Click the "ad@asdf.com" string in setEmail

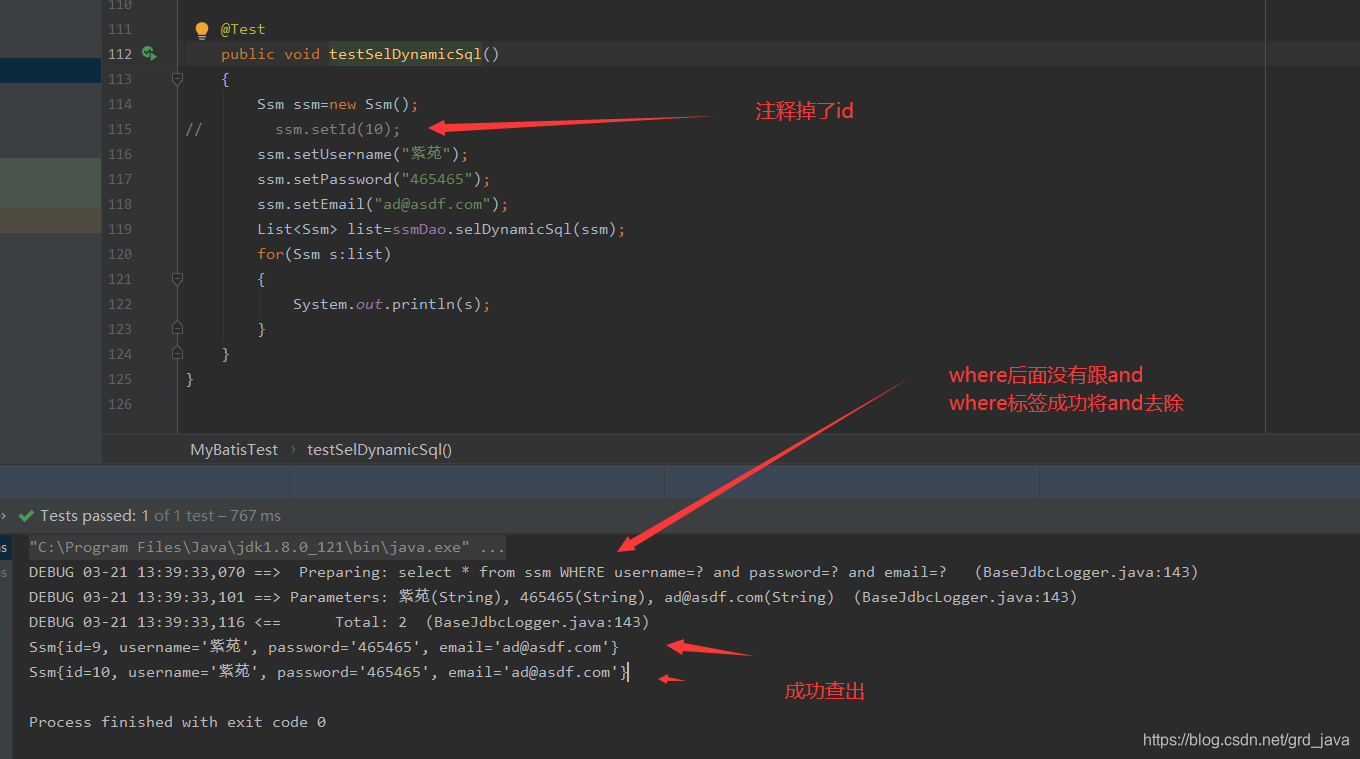click(x=437, y=204)
